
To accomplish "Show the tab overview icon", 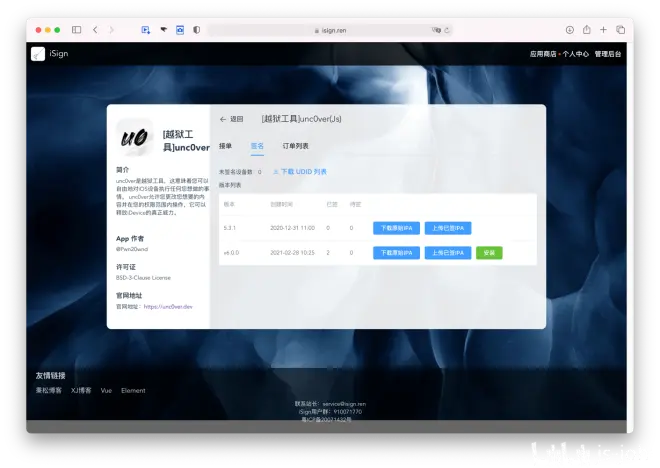I will 620,30.
